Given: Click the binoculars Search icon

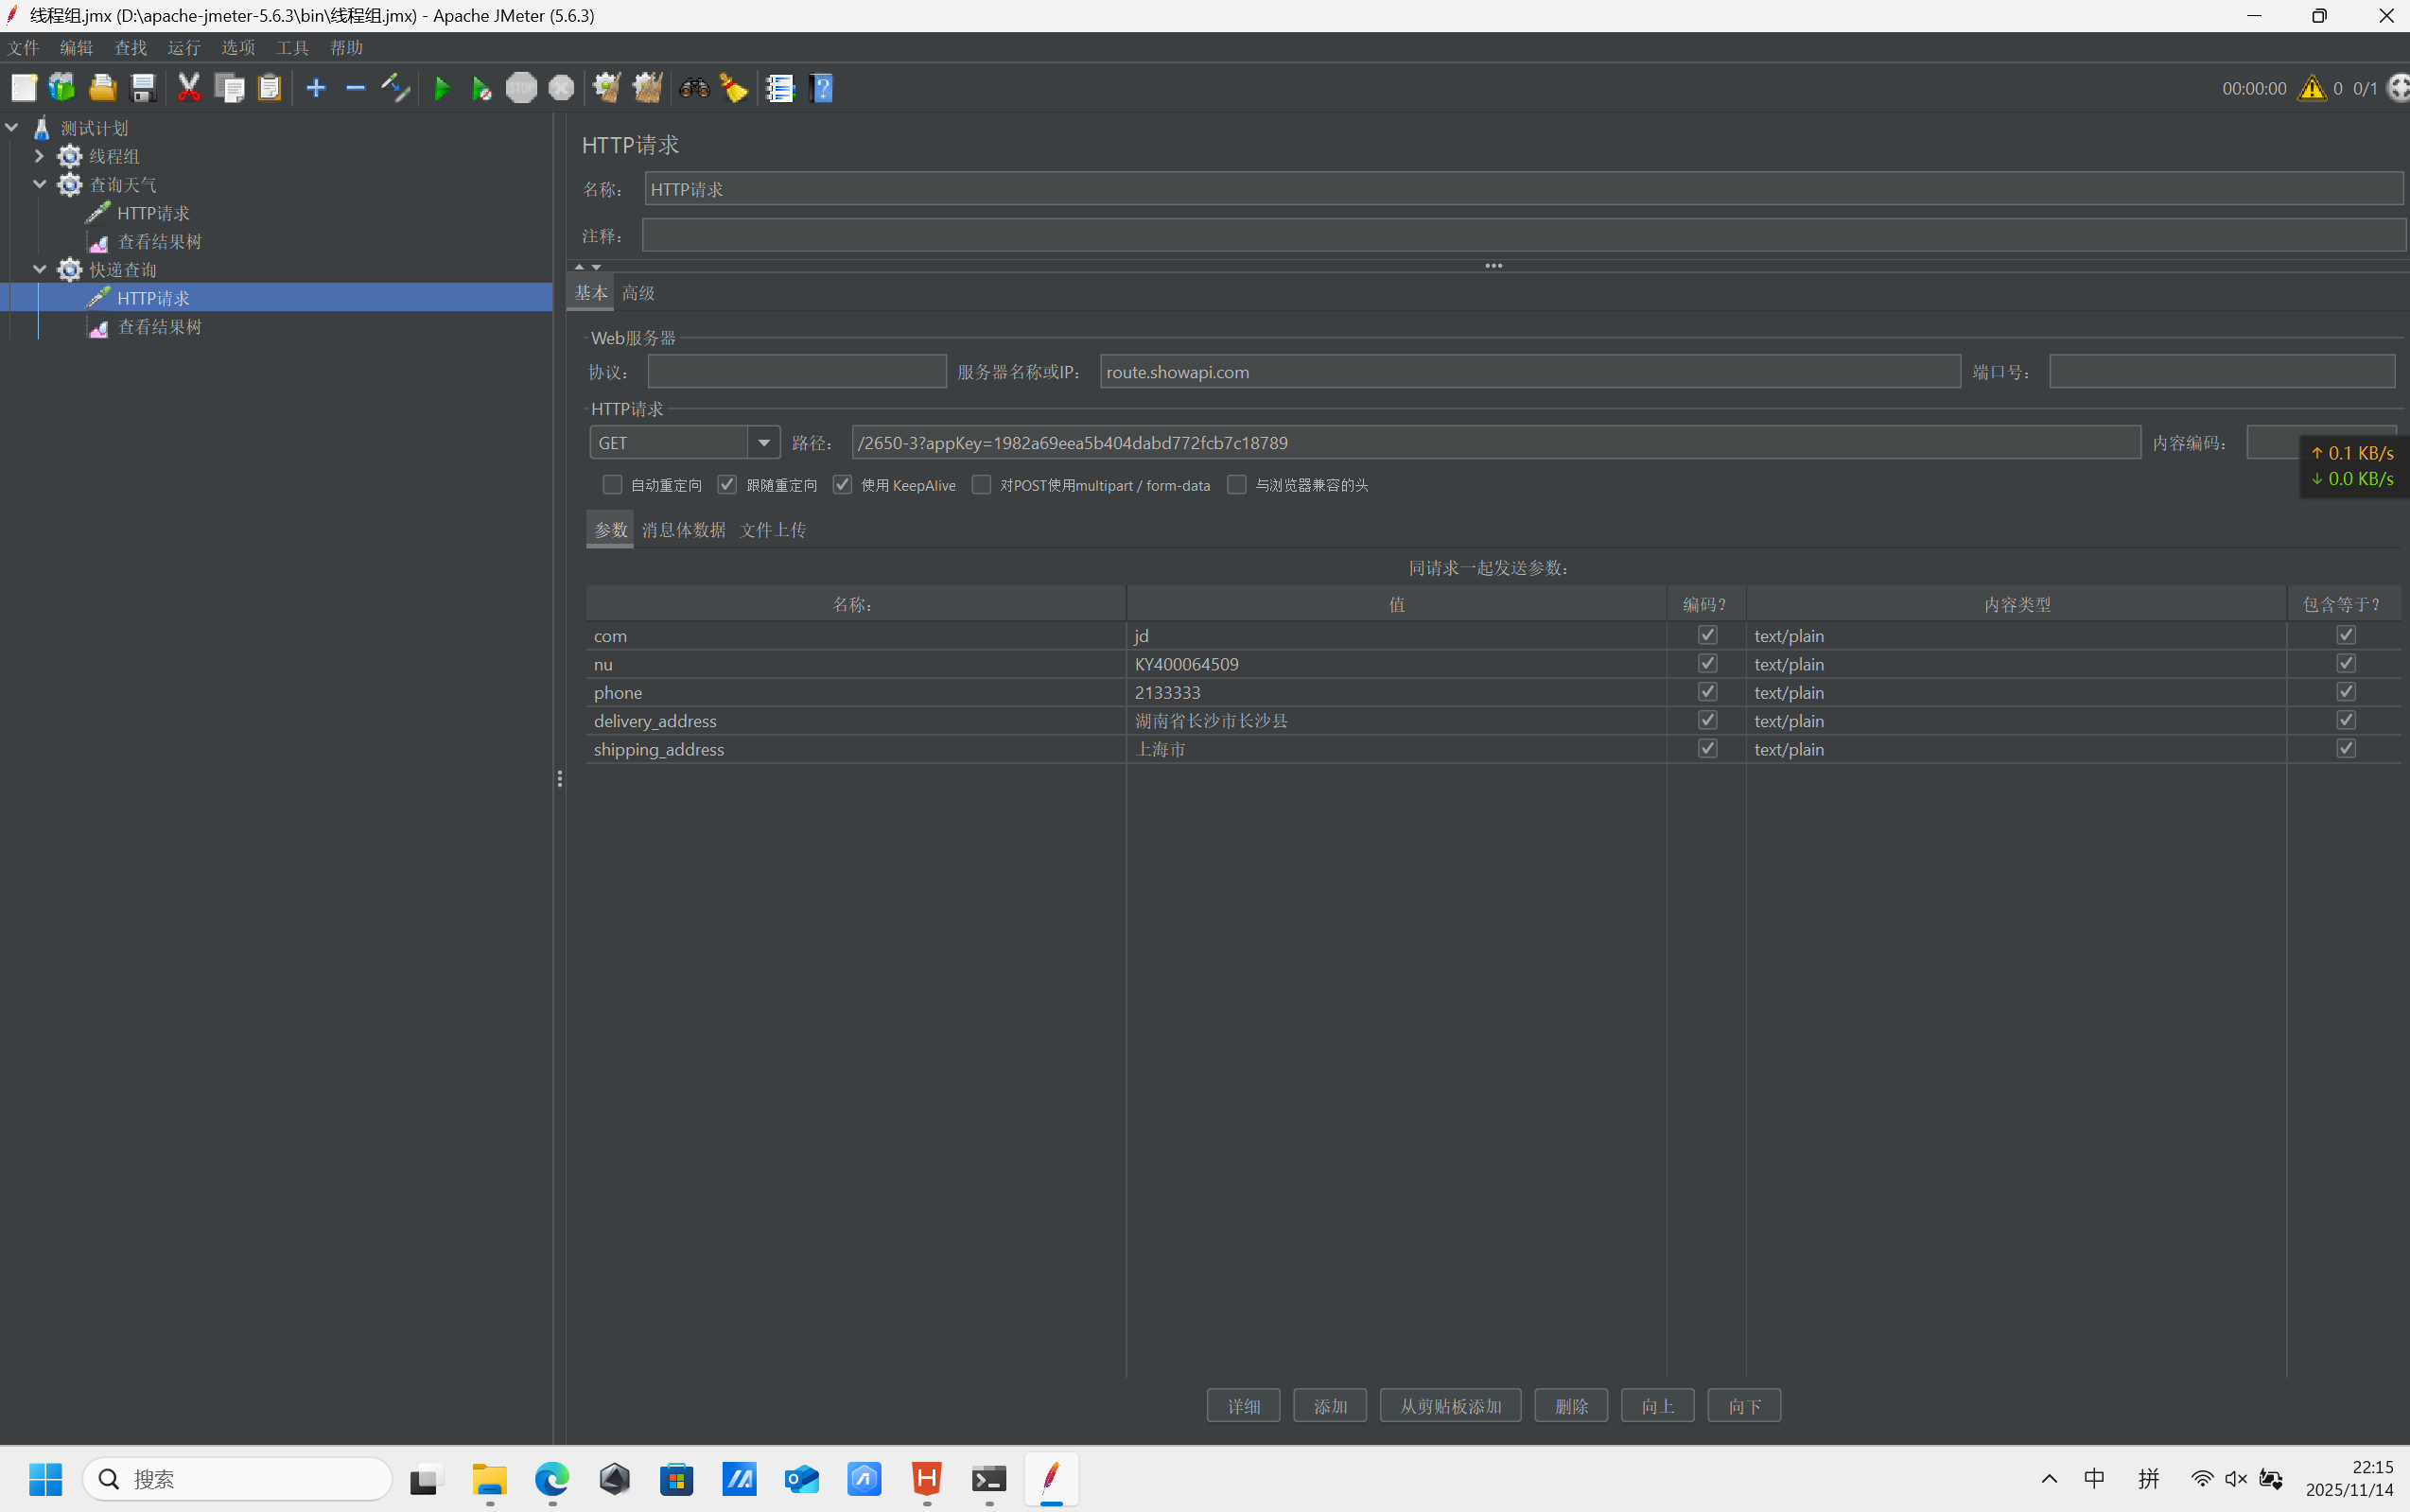Looking at the screenshot, I should 694,88.
